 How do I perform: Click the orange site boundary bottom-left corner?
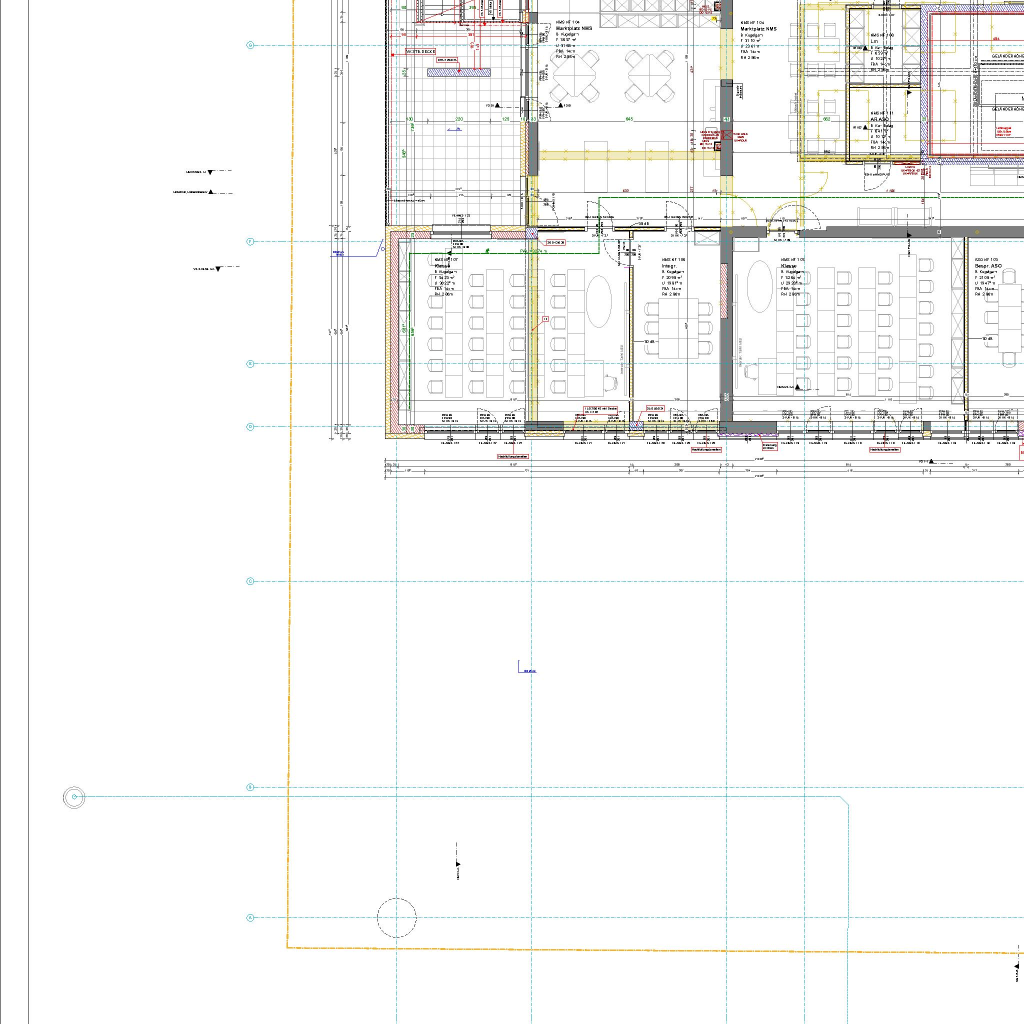(288, 946)
